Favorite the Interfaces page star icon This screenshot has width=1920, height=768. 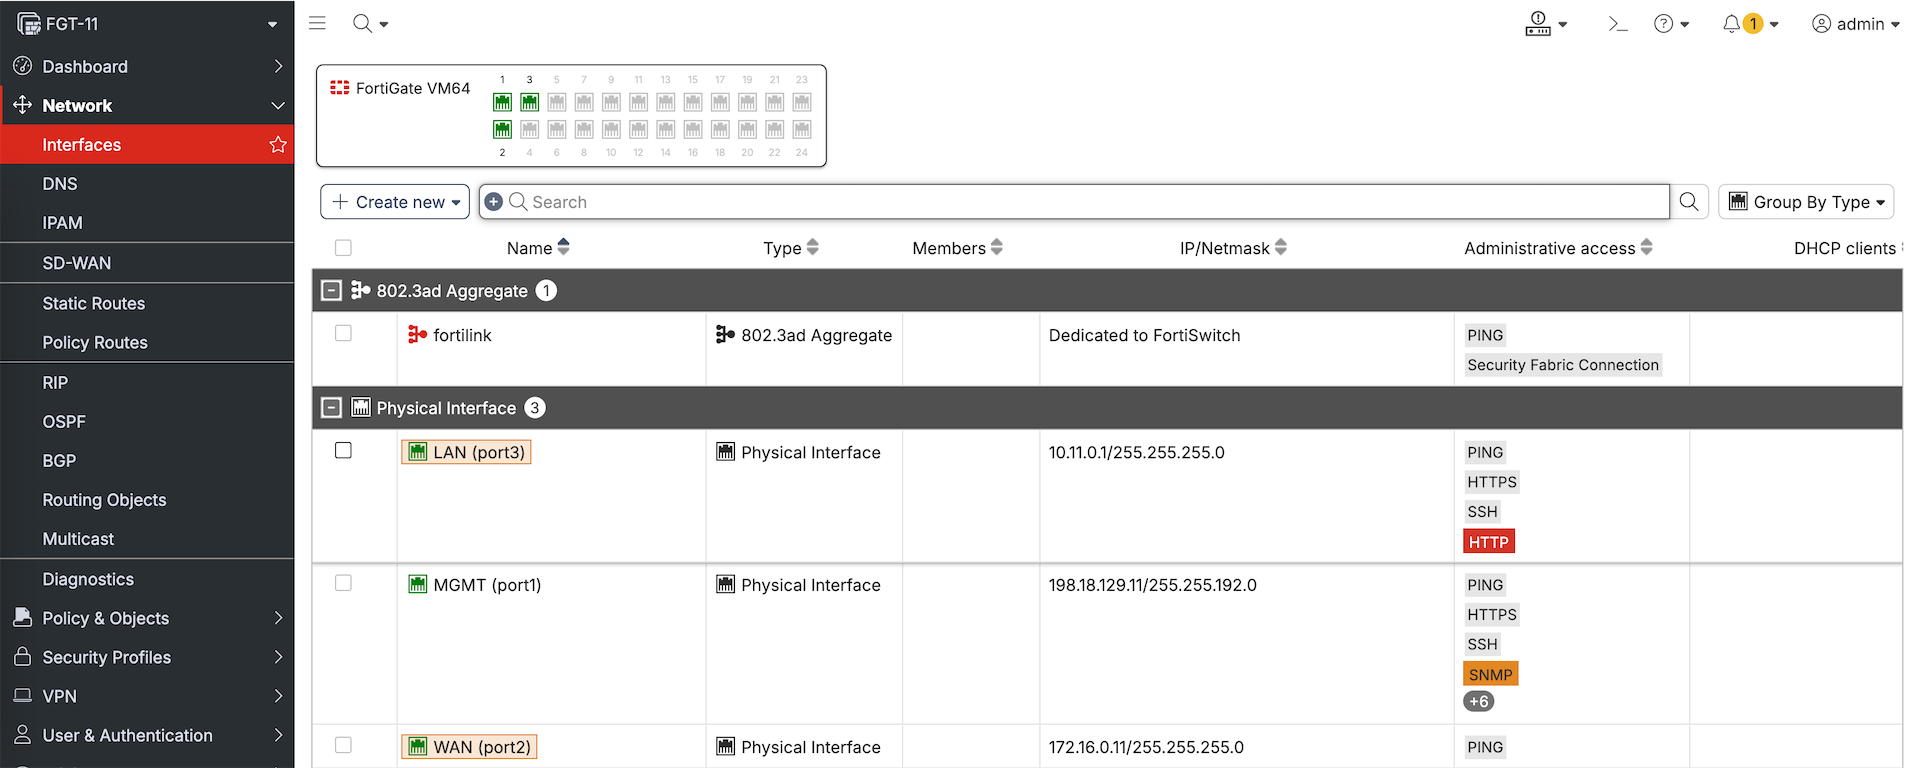pos(278,145)
